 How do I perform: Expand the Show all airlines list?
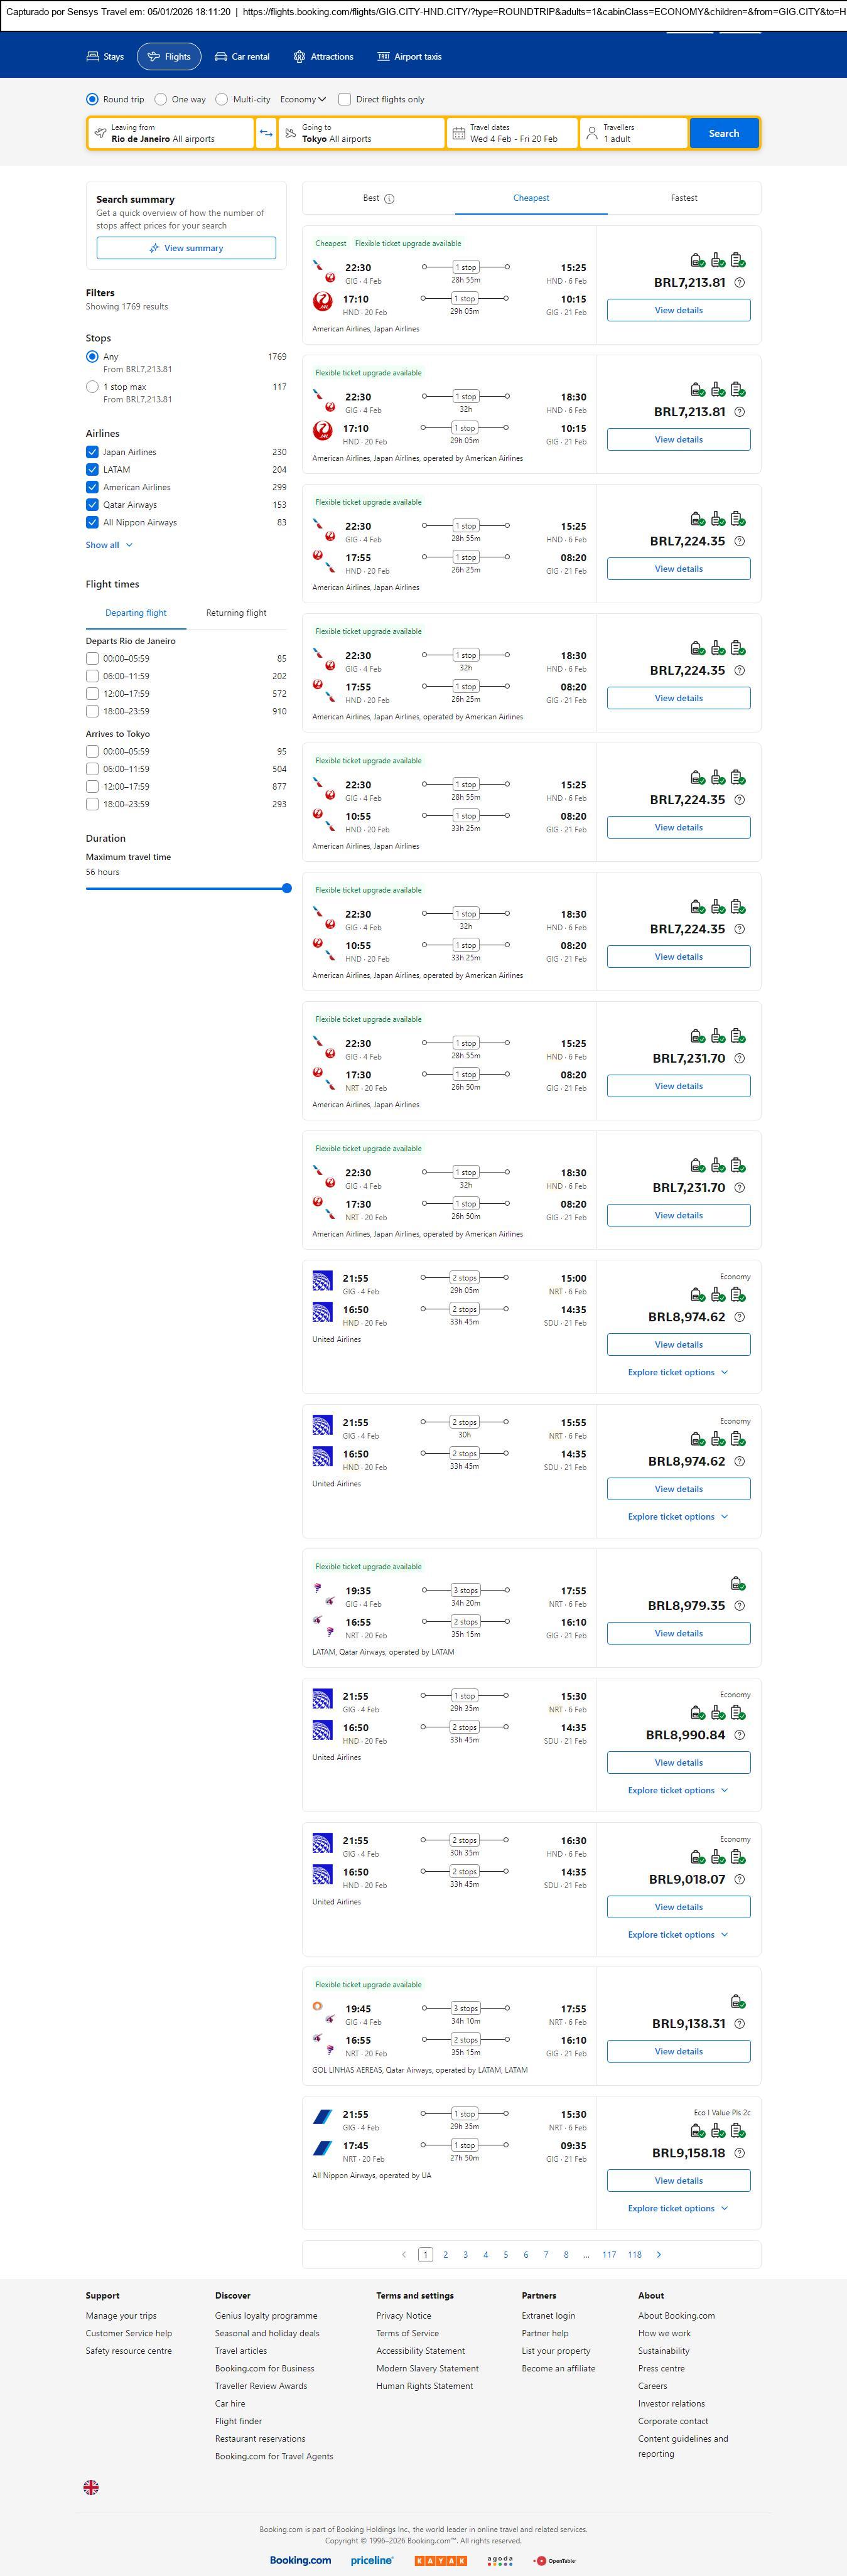pyautogui.click(x=109, y=545)
